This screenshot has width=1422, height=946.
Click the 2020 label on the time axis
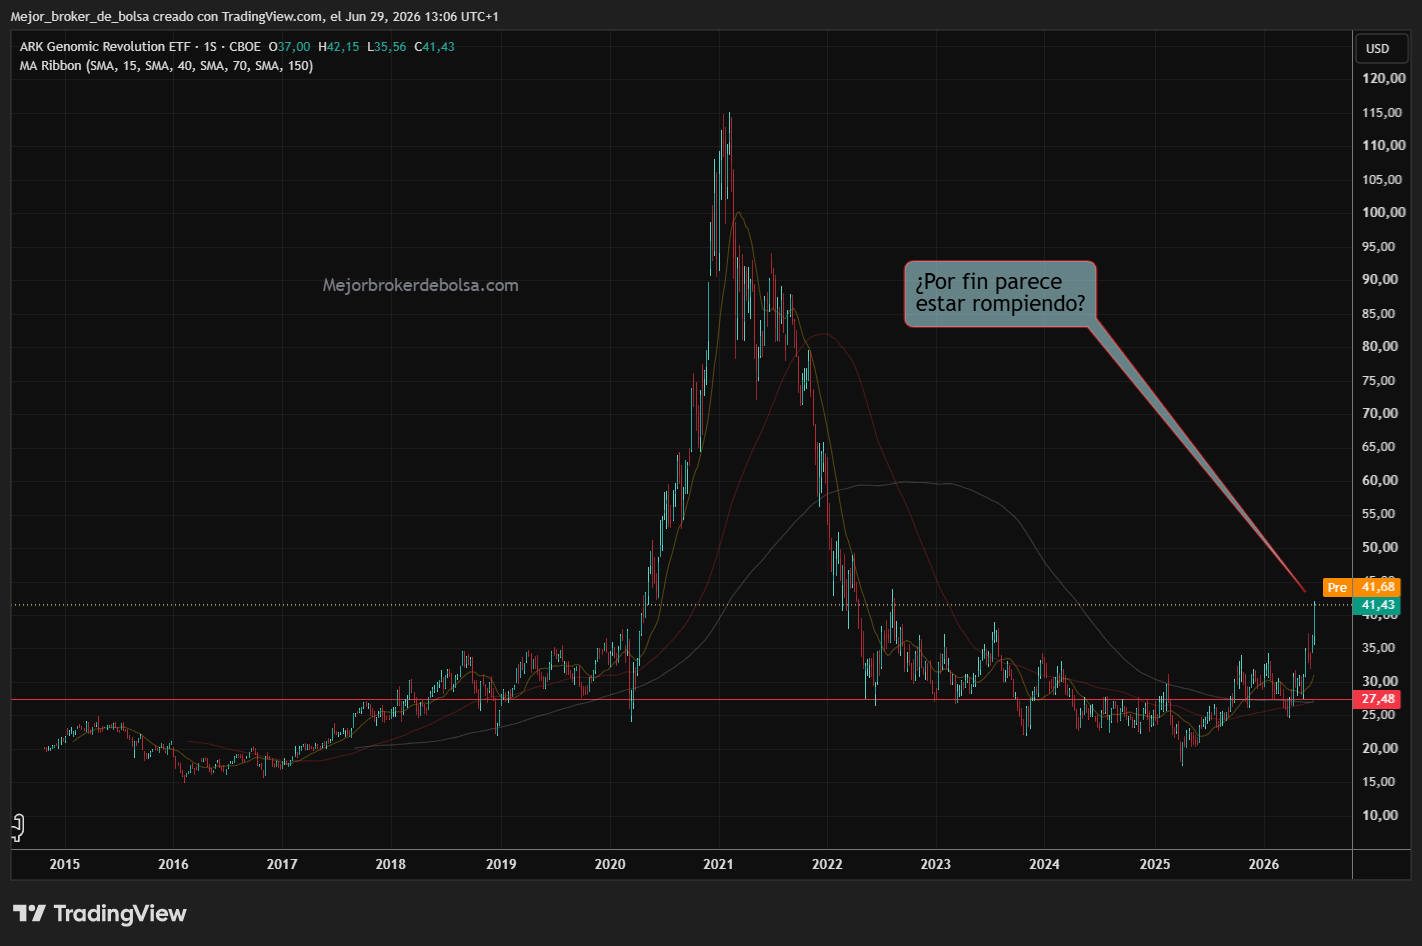pyautogui.click(x=610, y=864)
